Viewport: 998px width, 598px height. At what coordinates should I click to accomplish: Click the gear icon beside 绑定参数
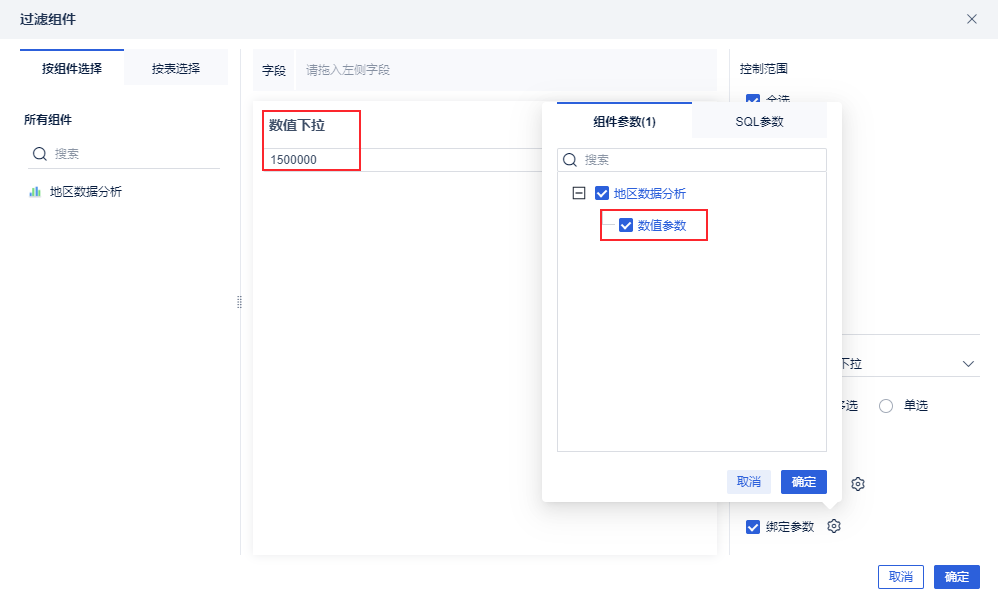[x=834, y=526]
